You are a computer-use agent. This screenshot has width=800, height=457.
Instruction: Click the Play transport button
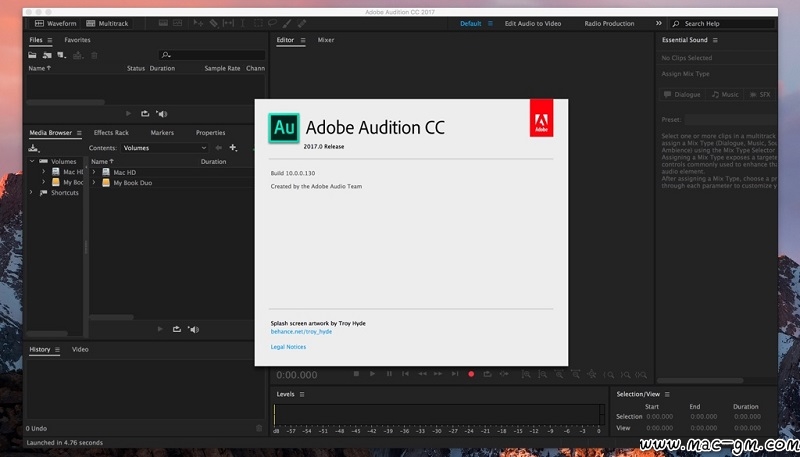(x=372, y=374)
